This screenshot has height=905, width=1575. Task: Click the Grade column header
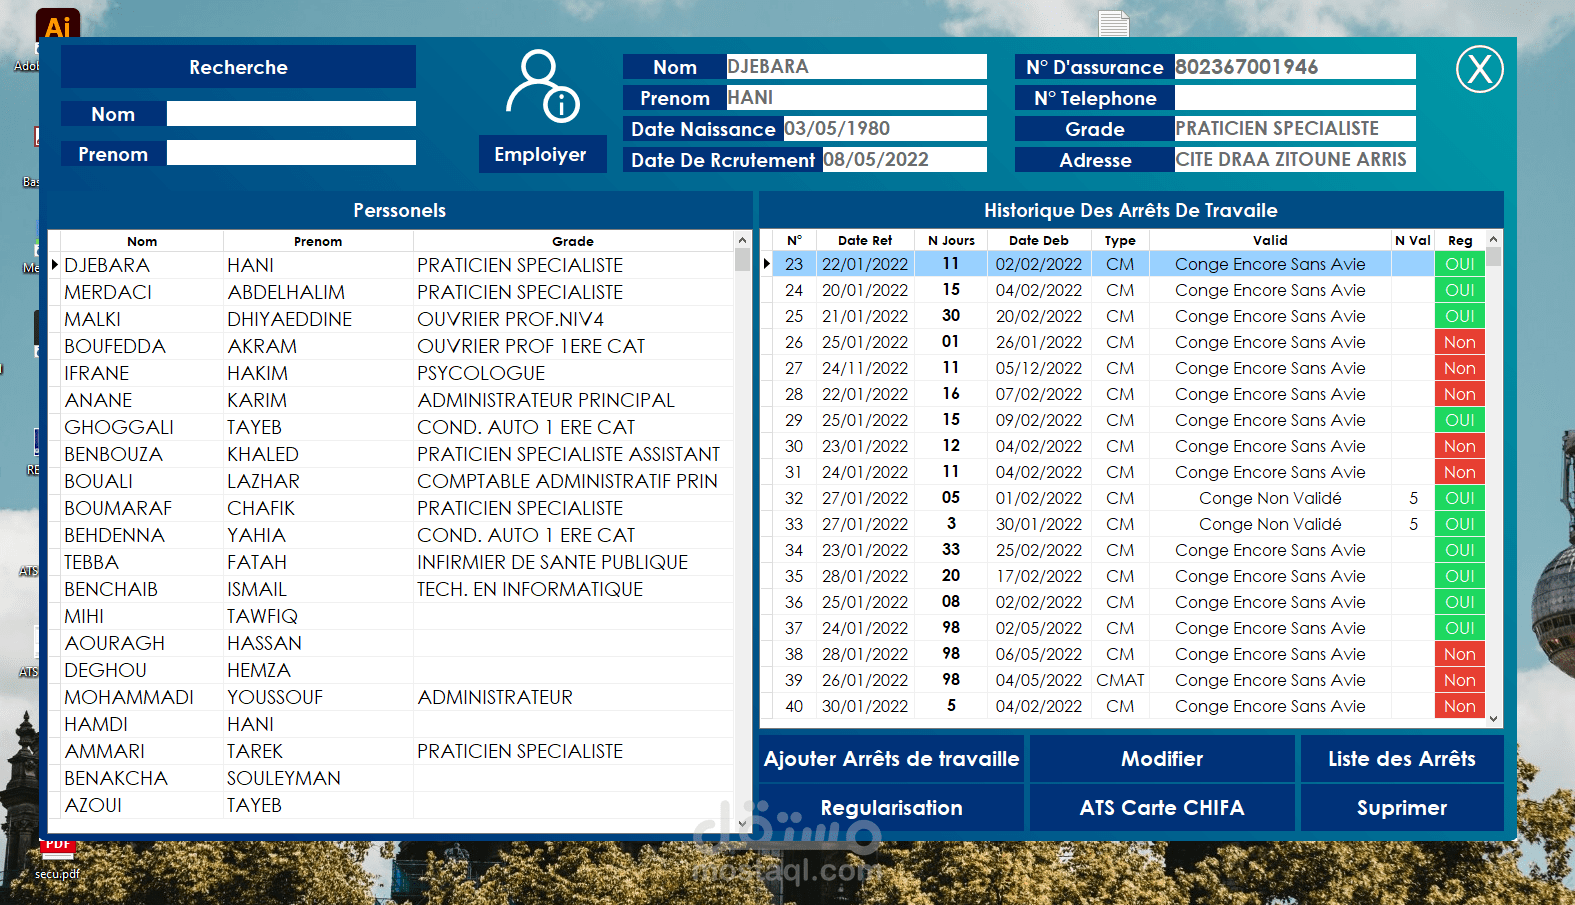tap(573, 241)
